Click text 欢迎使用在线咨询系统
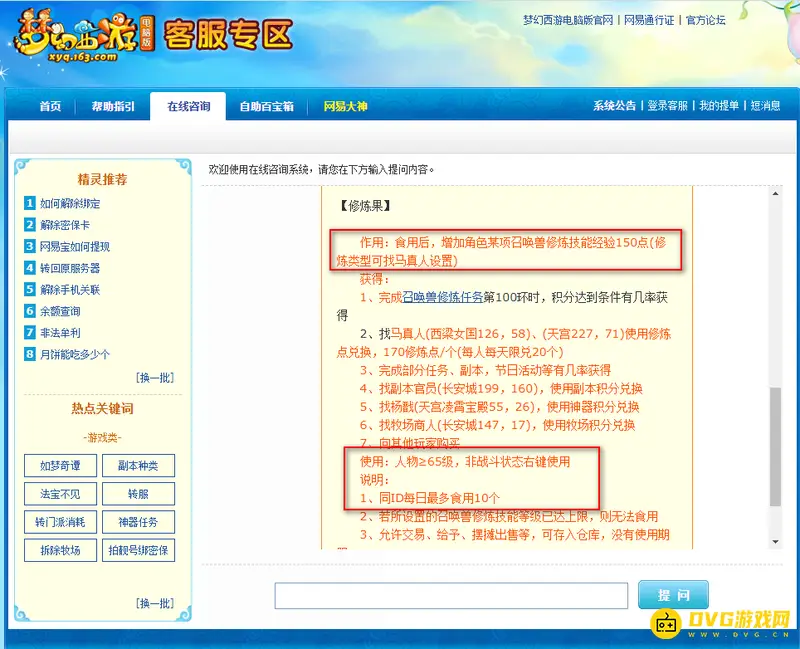This screenshot has width=800, height=649. [259, 169]
